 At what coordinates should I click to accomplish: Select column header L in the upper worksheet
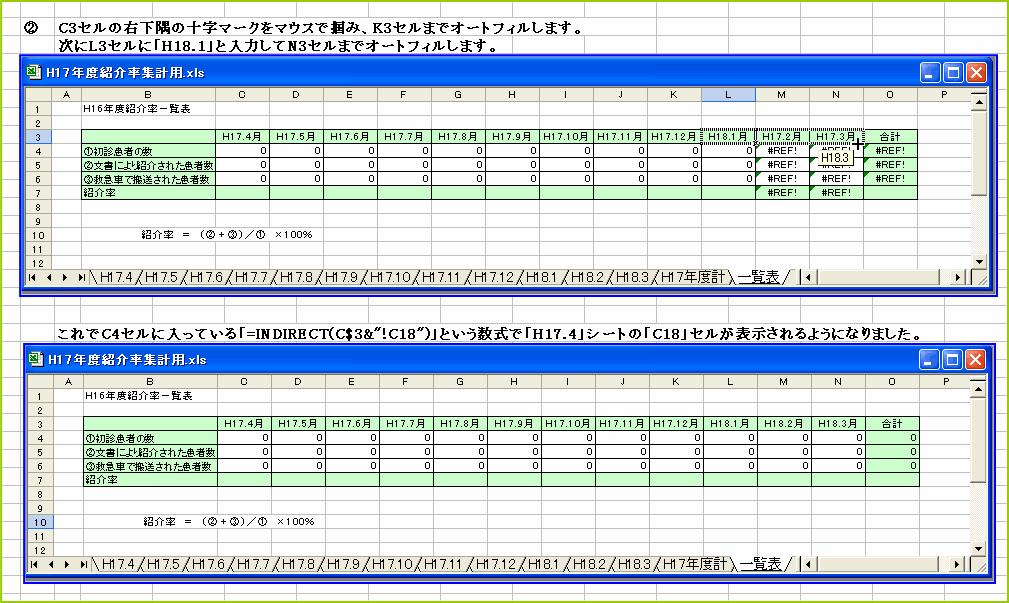click(728, 93)
